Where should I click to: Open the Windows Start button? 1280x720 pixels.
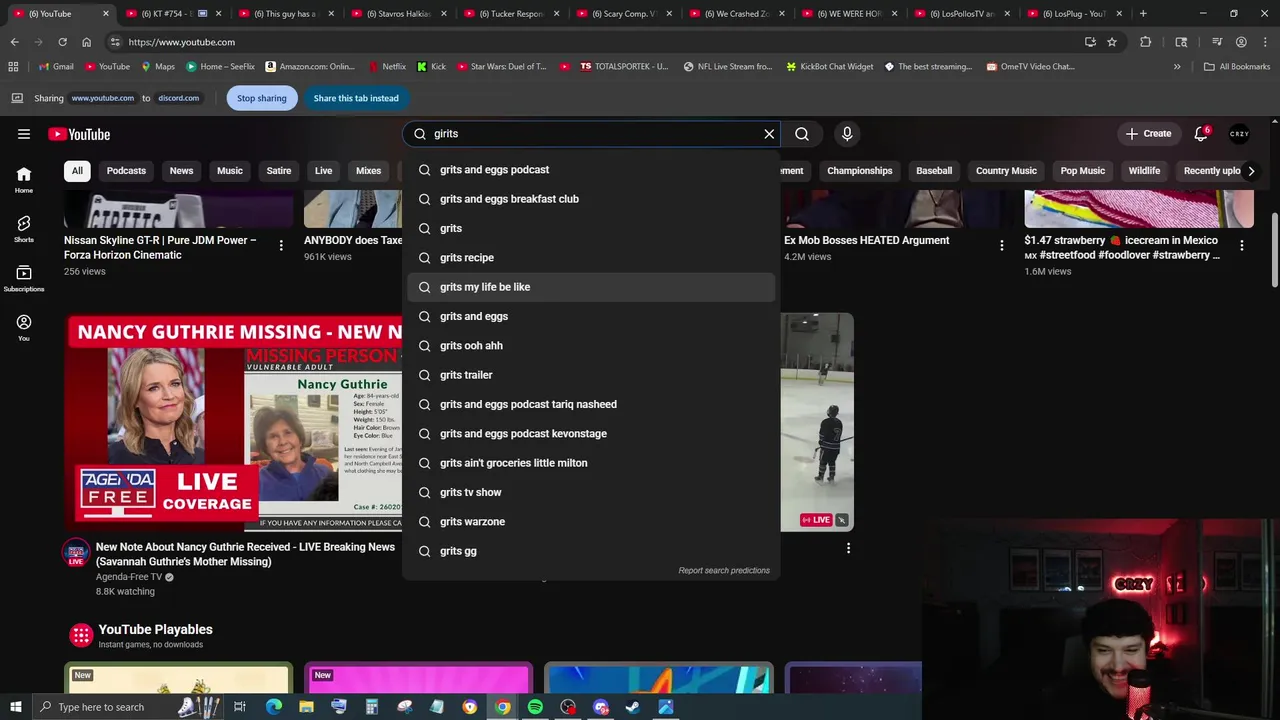click(15, 707)
